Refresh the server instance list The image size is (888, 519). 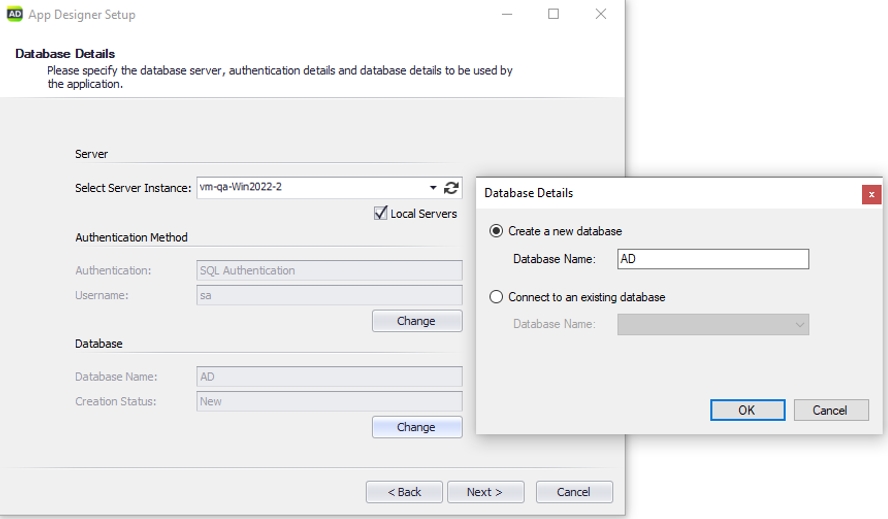(x=451, y=188)
